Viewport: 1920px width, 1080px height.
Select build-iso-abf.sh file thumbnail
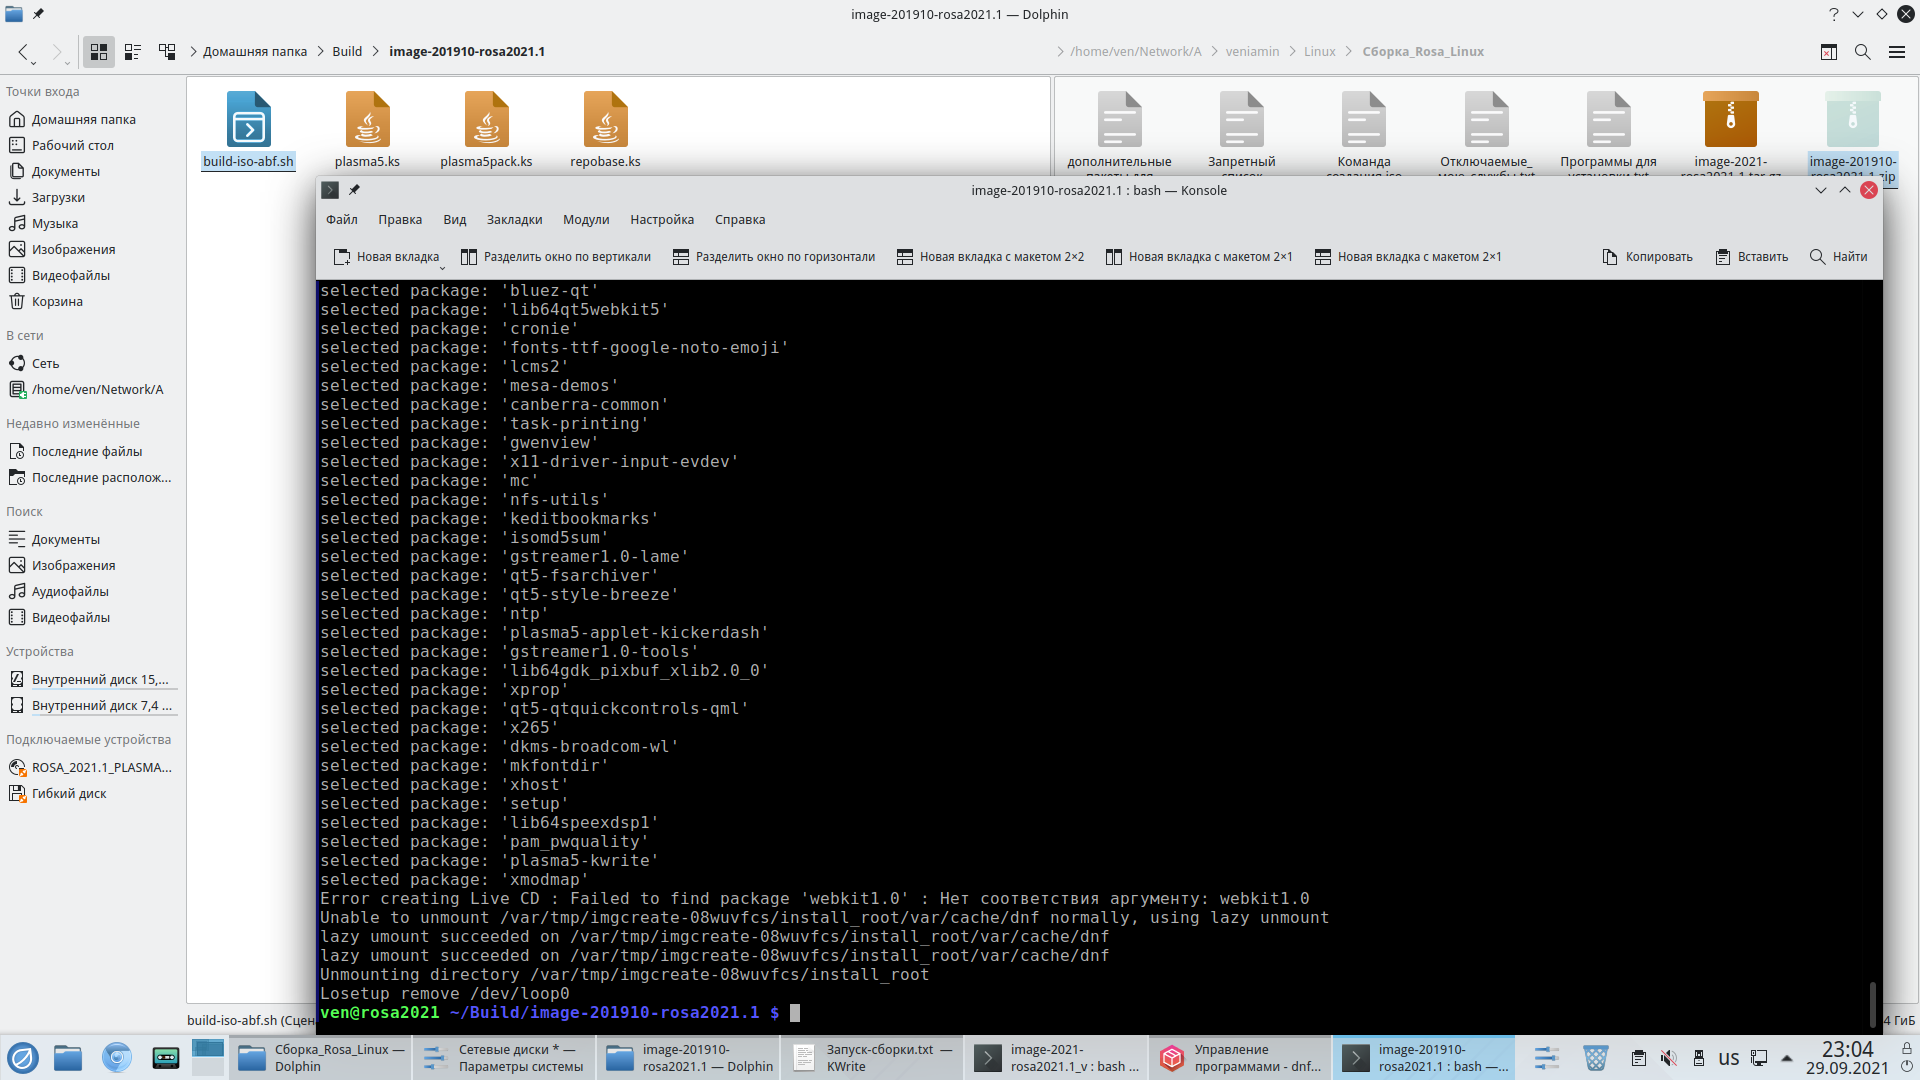point(248,120)
